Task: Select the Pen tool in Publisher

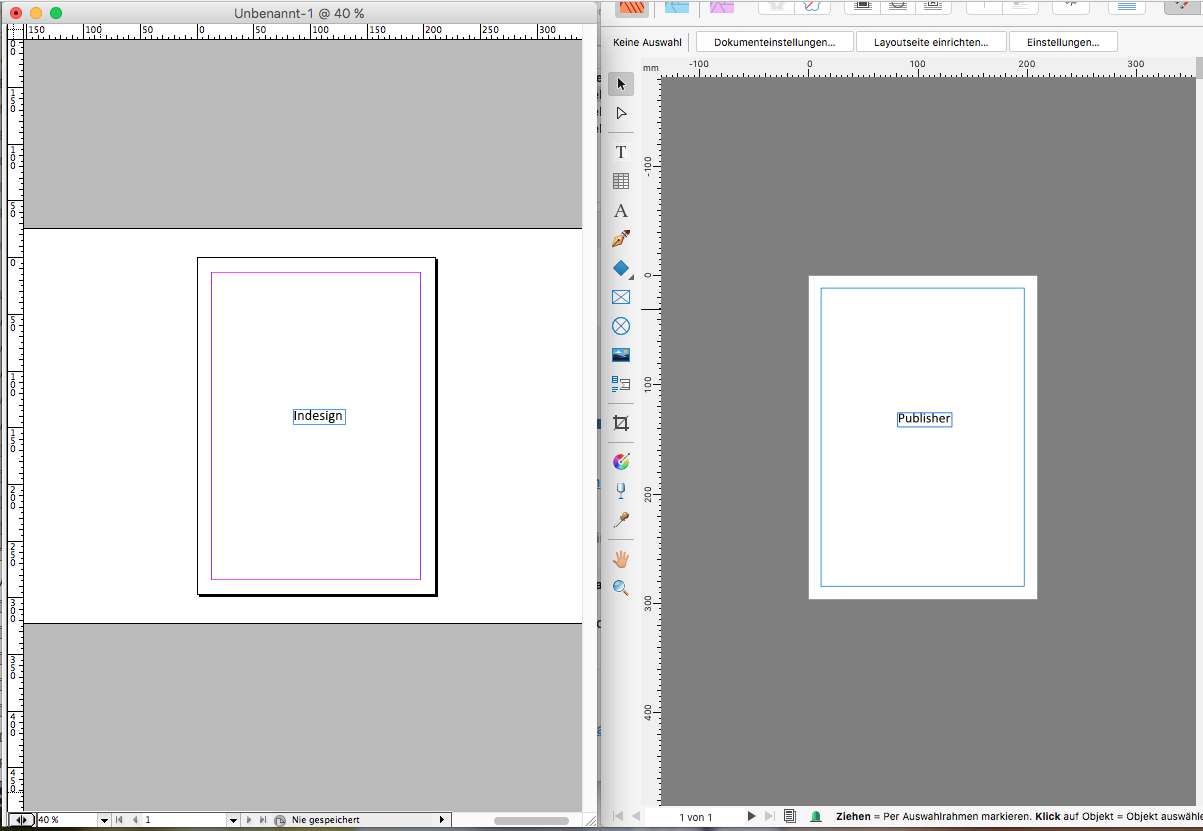Action: click(x=621, y=239)
